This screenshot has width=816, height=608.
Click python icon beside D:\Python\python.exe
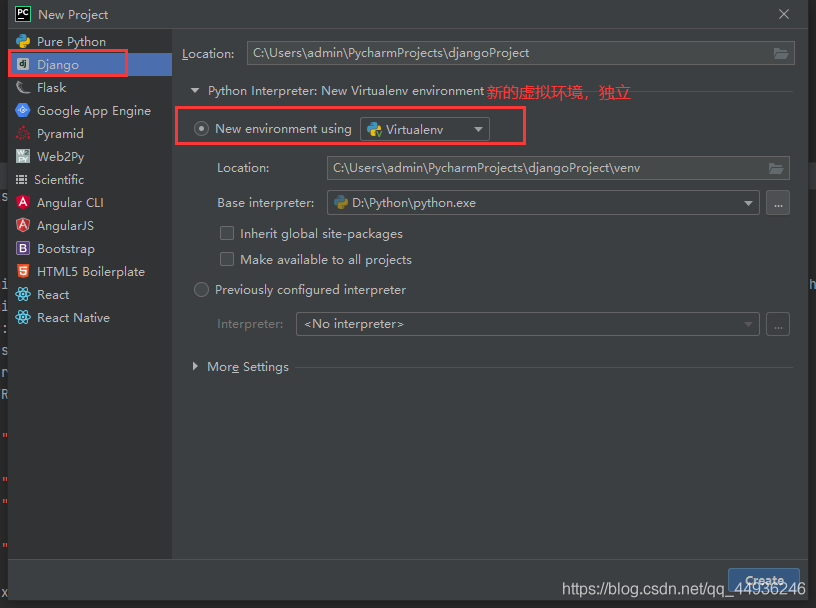pos(341,202)
